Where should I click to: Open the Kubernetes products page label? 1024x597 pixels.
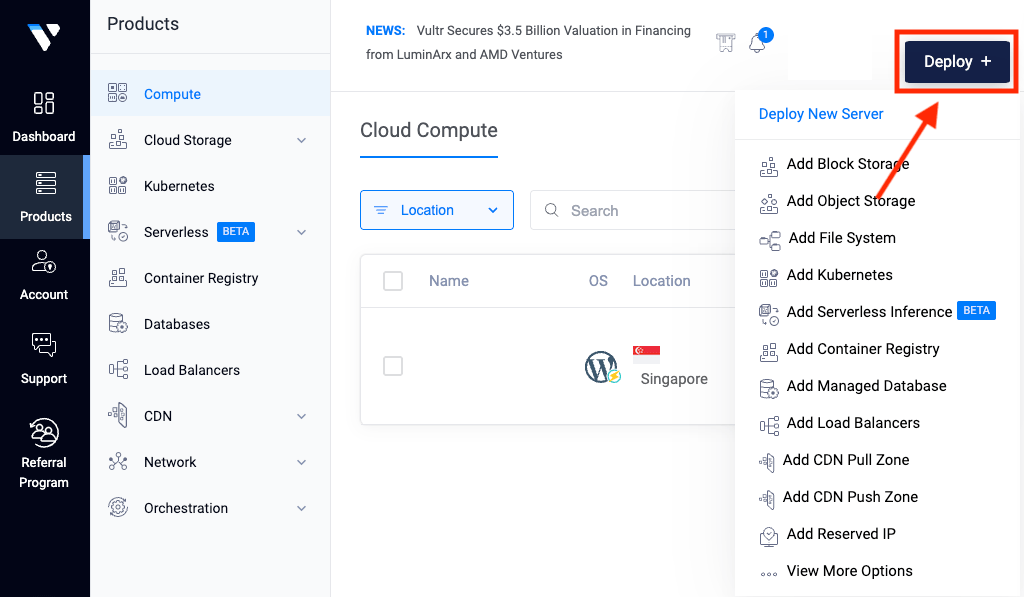[x=179, y=186]
